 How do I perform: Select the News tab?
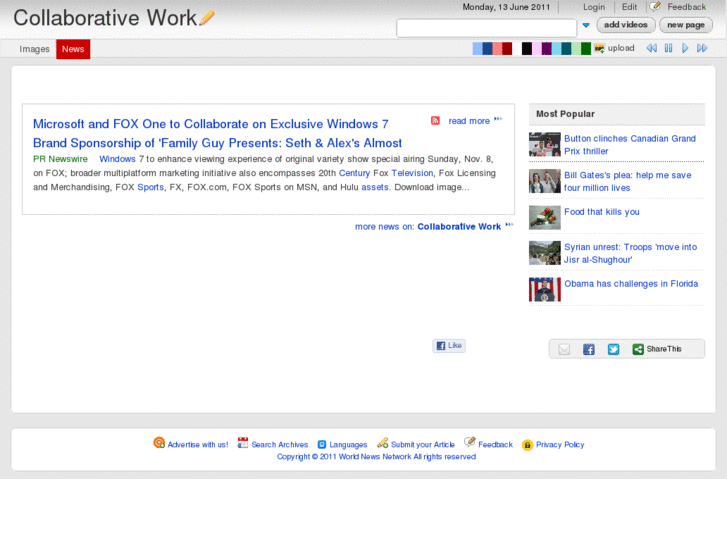tap(73, 49)
